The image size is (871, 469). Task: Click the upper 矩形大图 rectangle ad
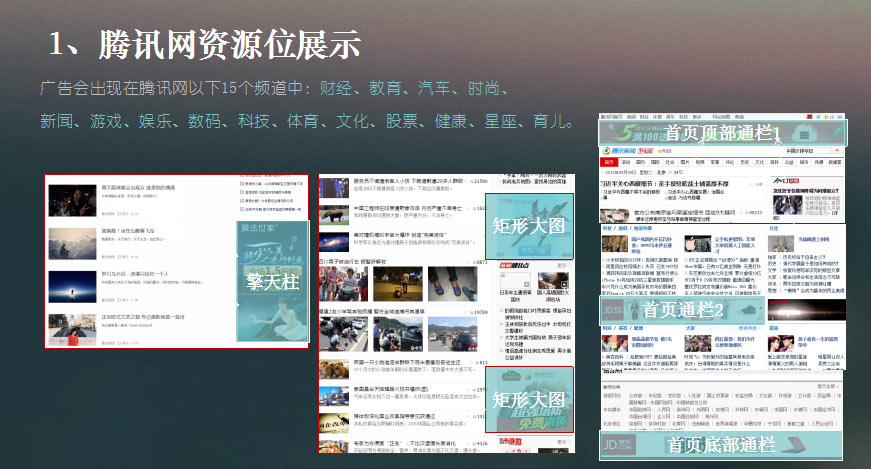(528, 226)
